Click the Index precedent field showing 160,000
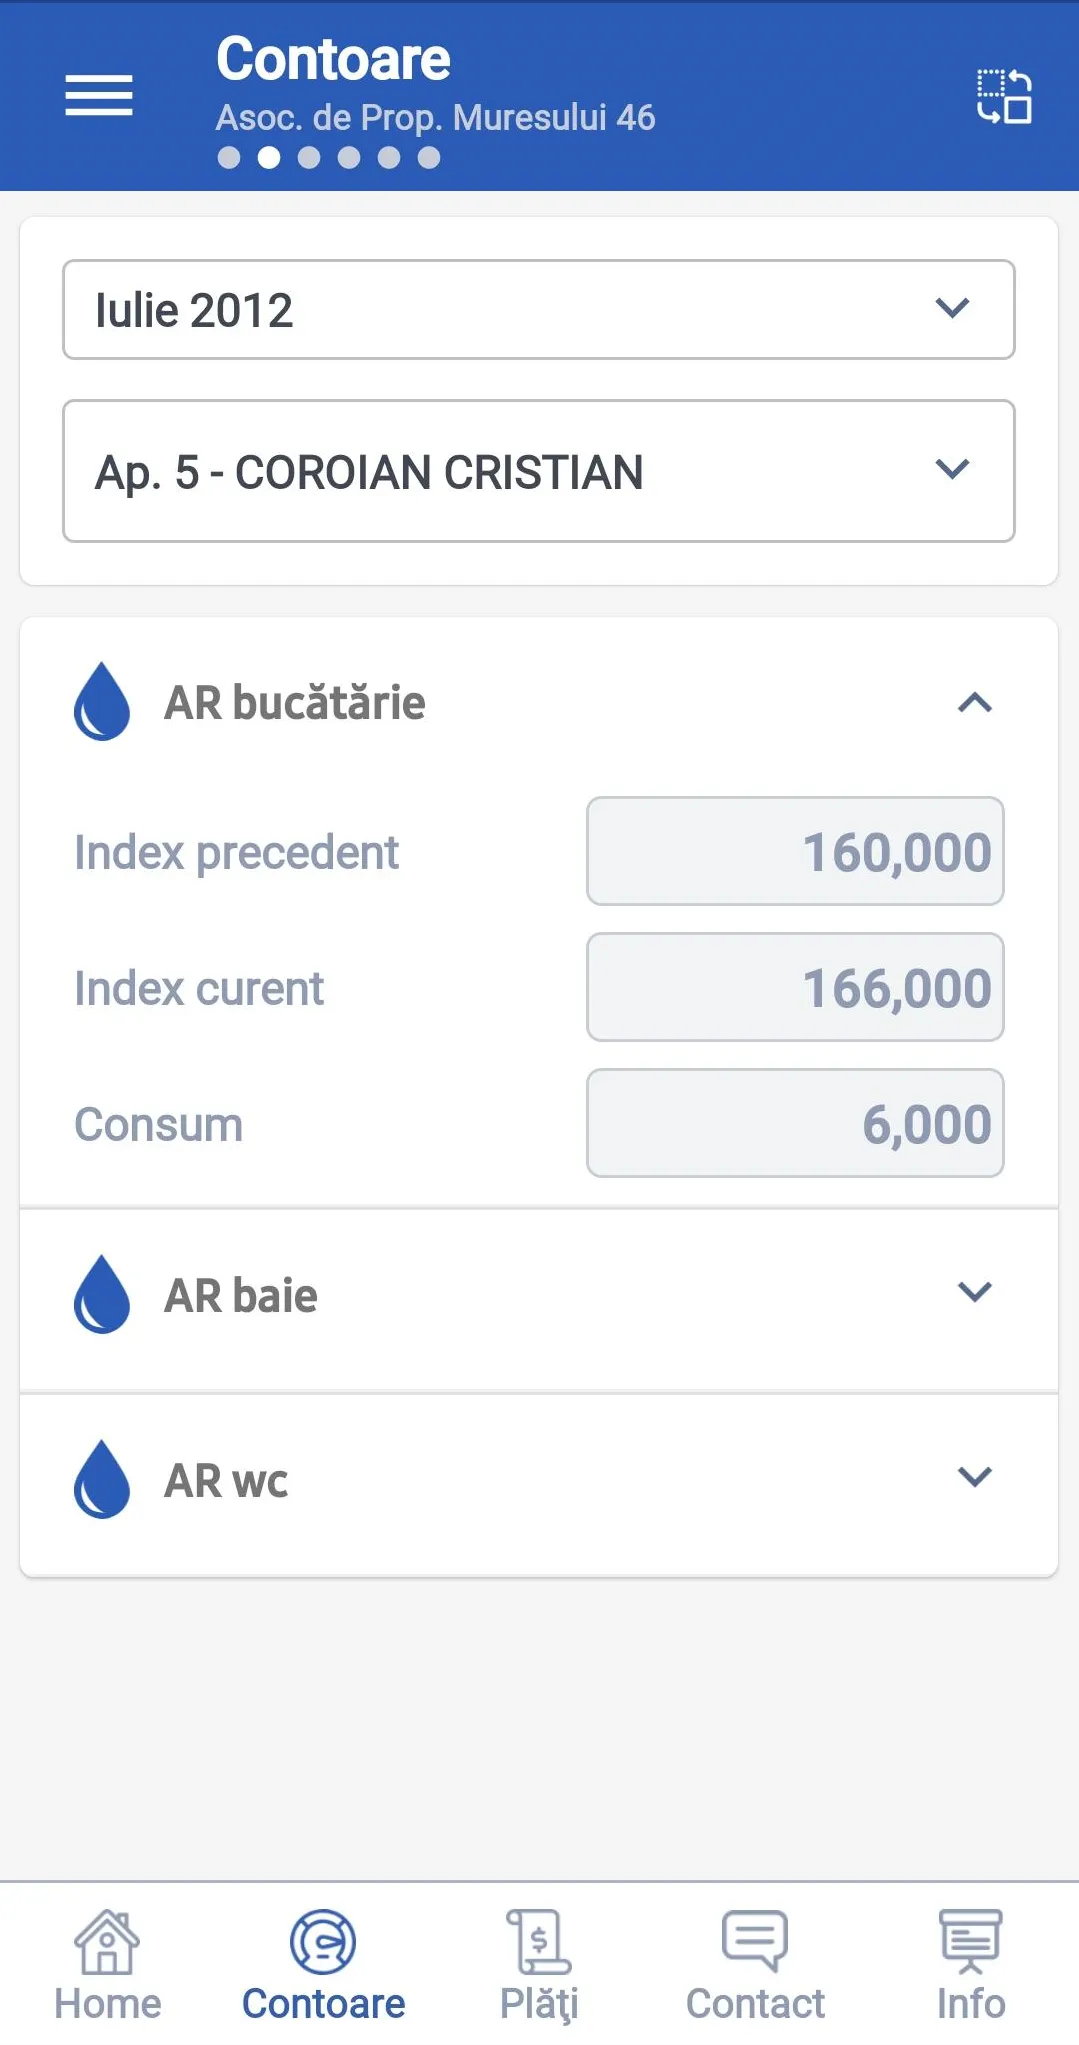Image resolution: width=1079 pixels, height=2045 pixels. (795, 852)
